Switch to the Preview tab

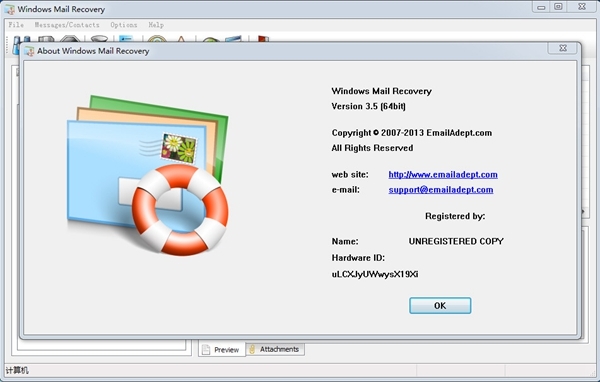tap(222, 349)
